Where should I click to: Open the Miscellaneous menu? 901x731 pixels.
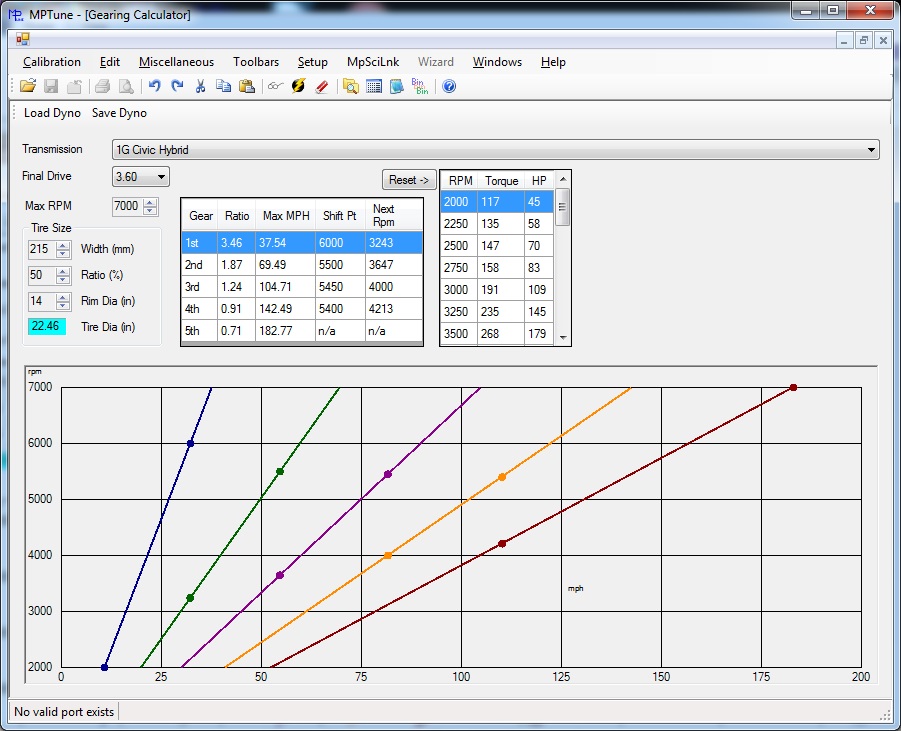click(176, 62)
